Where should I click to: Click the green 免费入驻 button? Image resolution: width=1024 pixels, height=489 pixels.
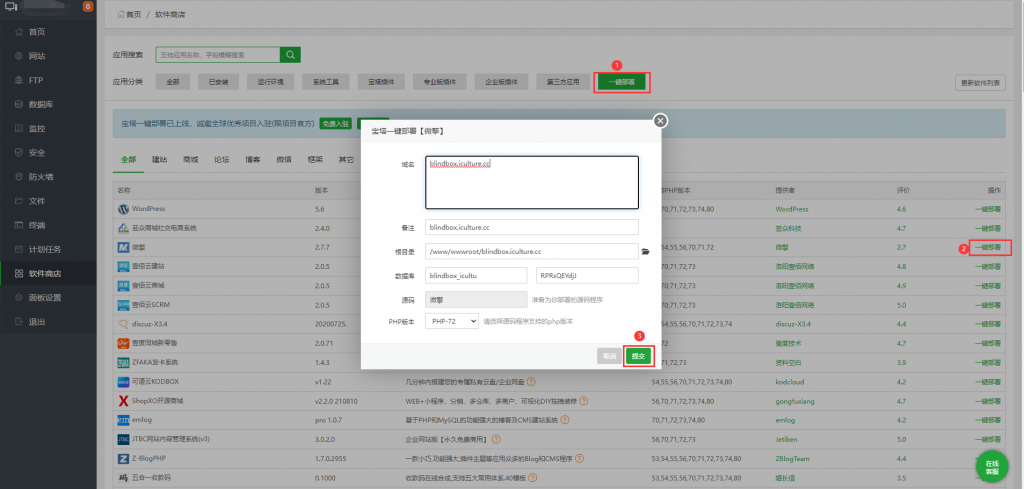[336, 123]
